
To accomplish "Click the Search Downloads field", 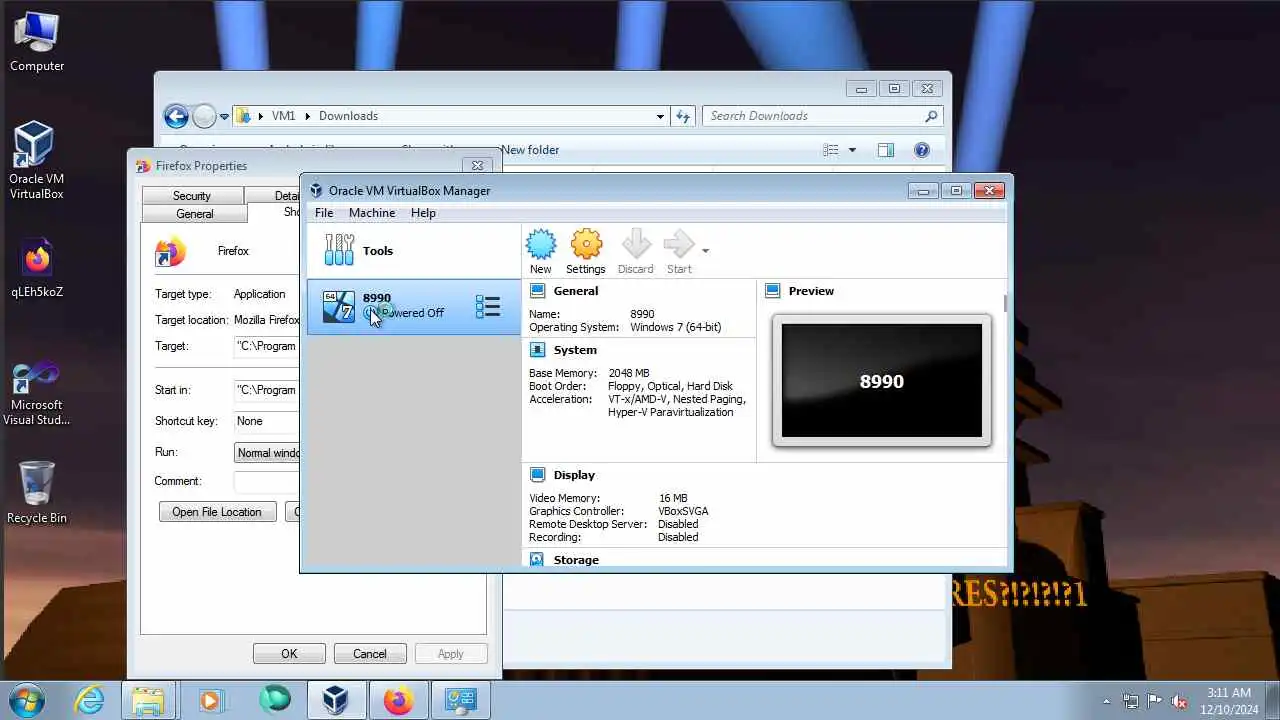I will tap(822, 116).
